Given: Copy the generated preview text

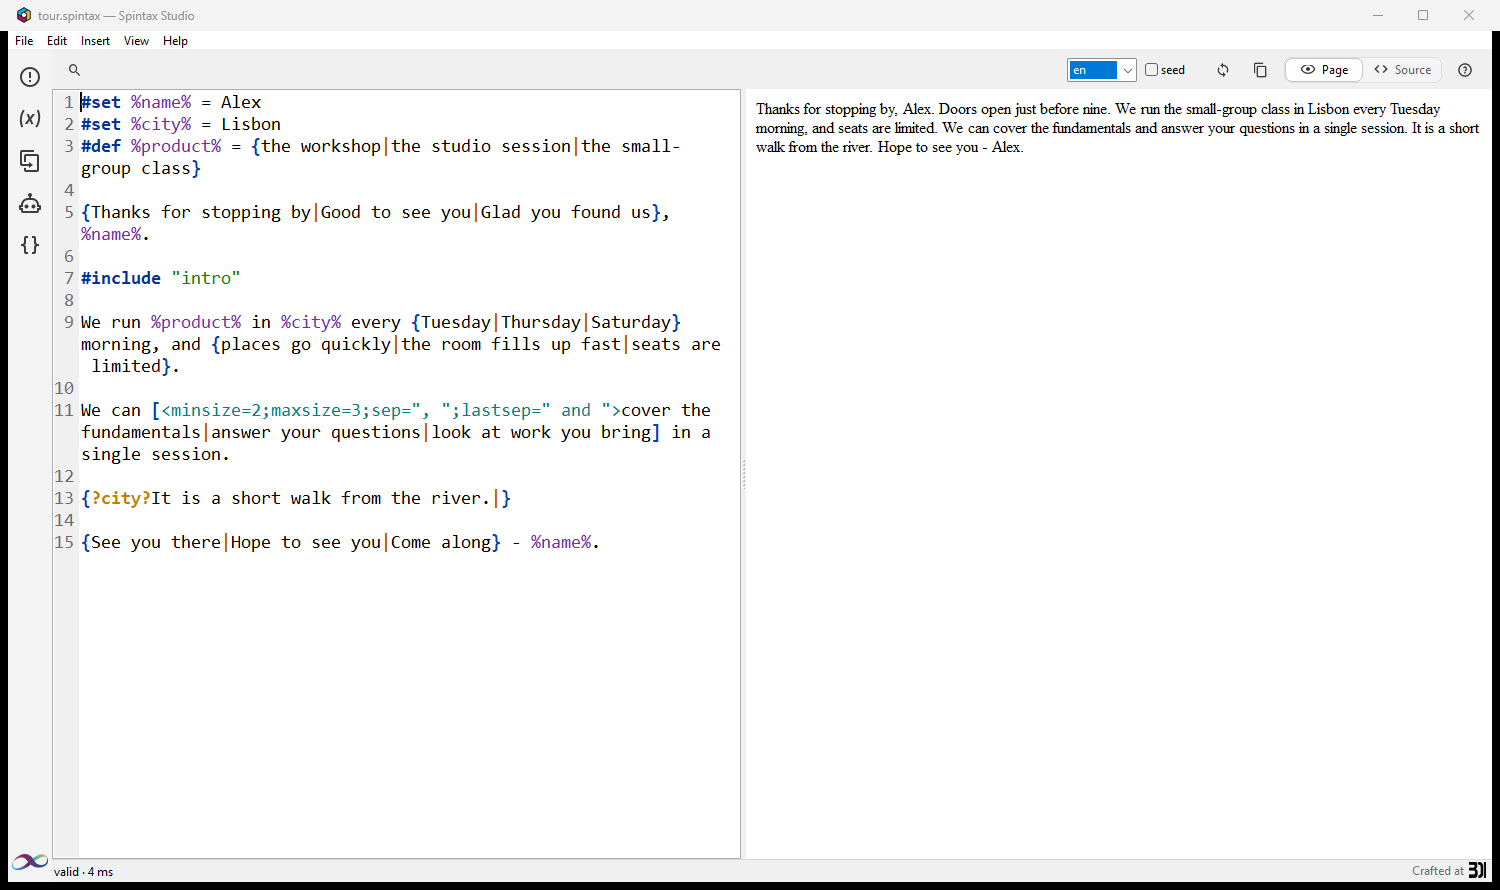Looking at the screenshot, I should click(x=1260, y=70).
